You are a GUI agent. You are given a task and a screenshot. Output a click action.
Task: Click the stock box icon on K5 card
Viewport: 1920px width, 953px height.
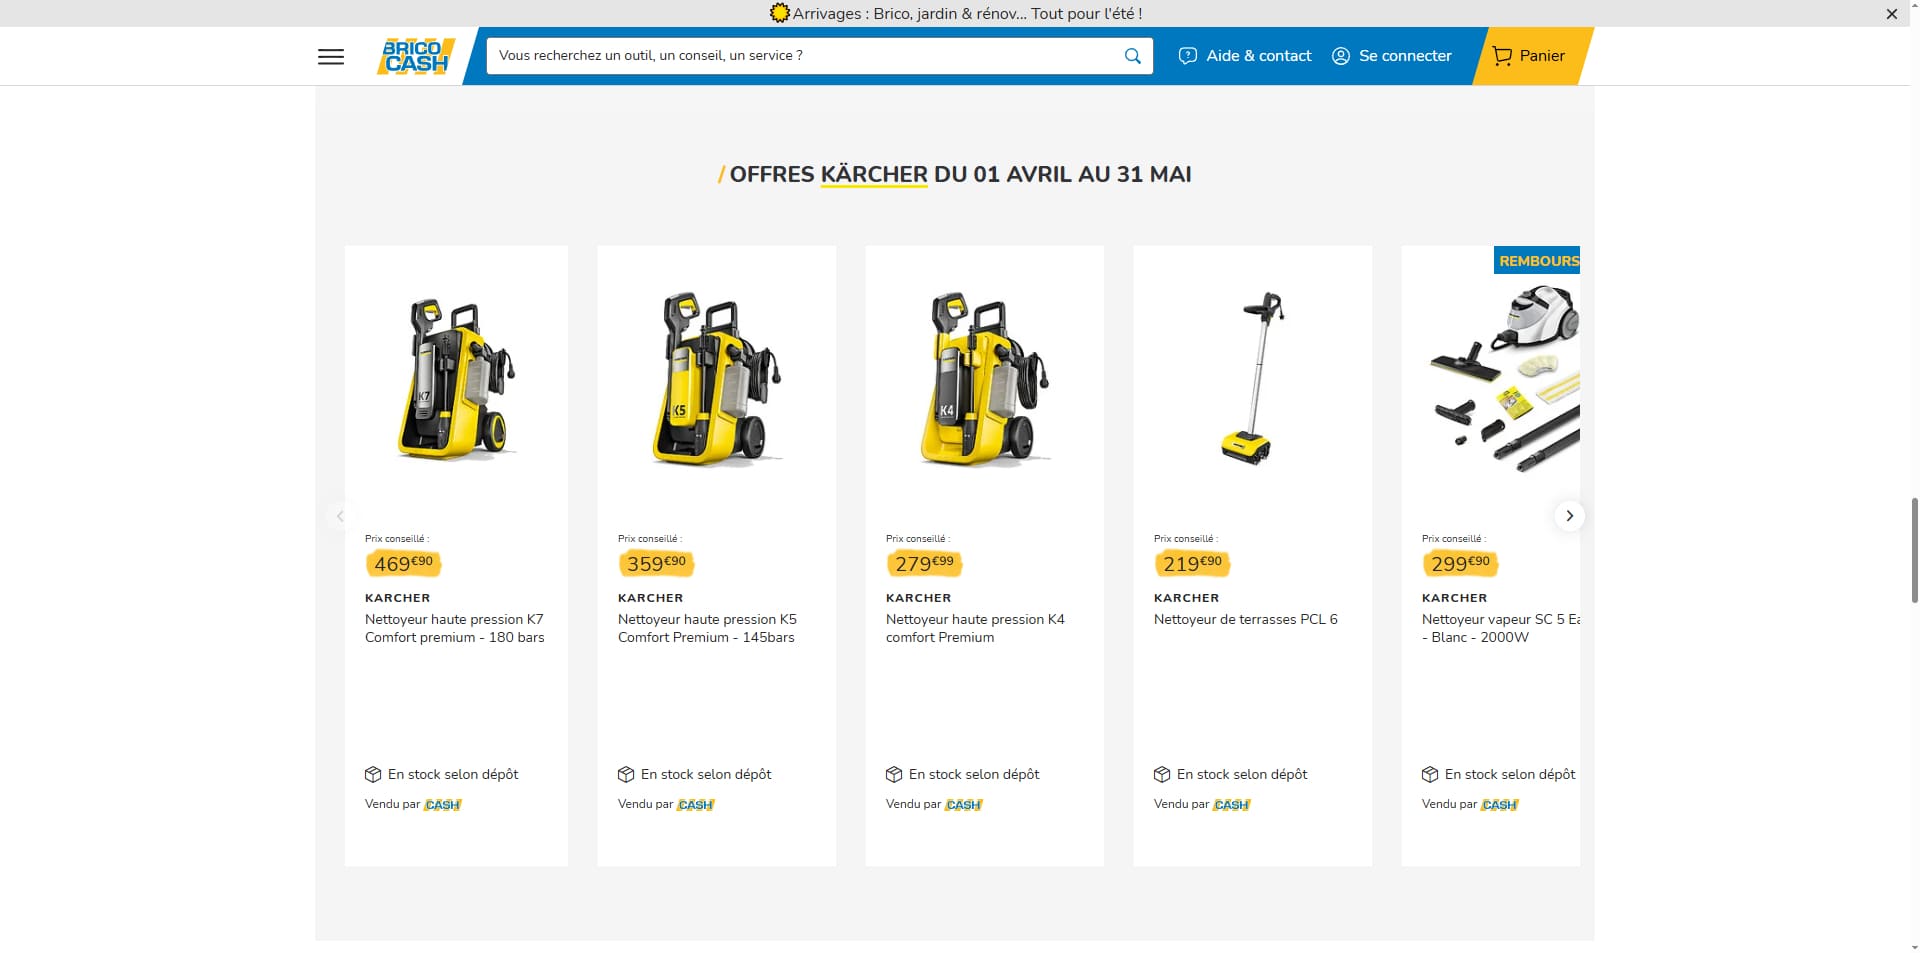[x=626, y=774]
